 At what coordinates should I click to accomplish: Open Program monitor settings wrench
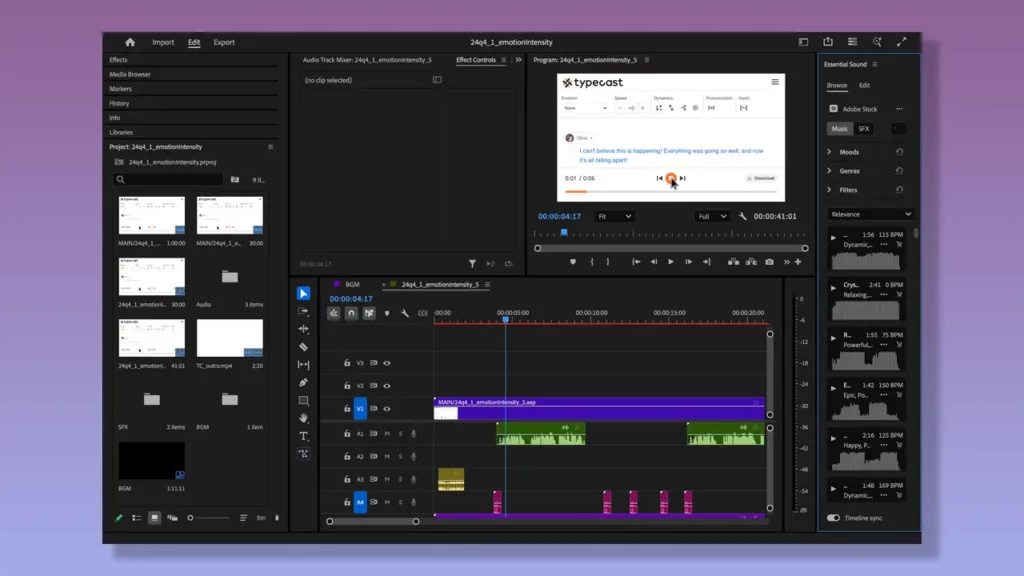point(743,216)
